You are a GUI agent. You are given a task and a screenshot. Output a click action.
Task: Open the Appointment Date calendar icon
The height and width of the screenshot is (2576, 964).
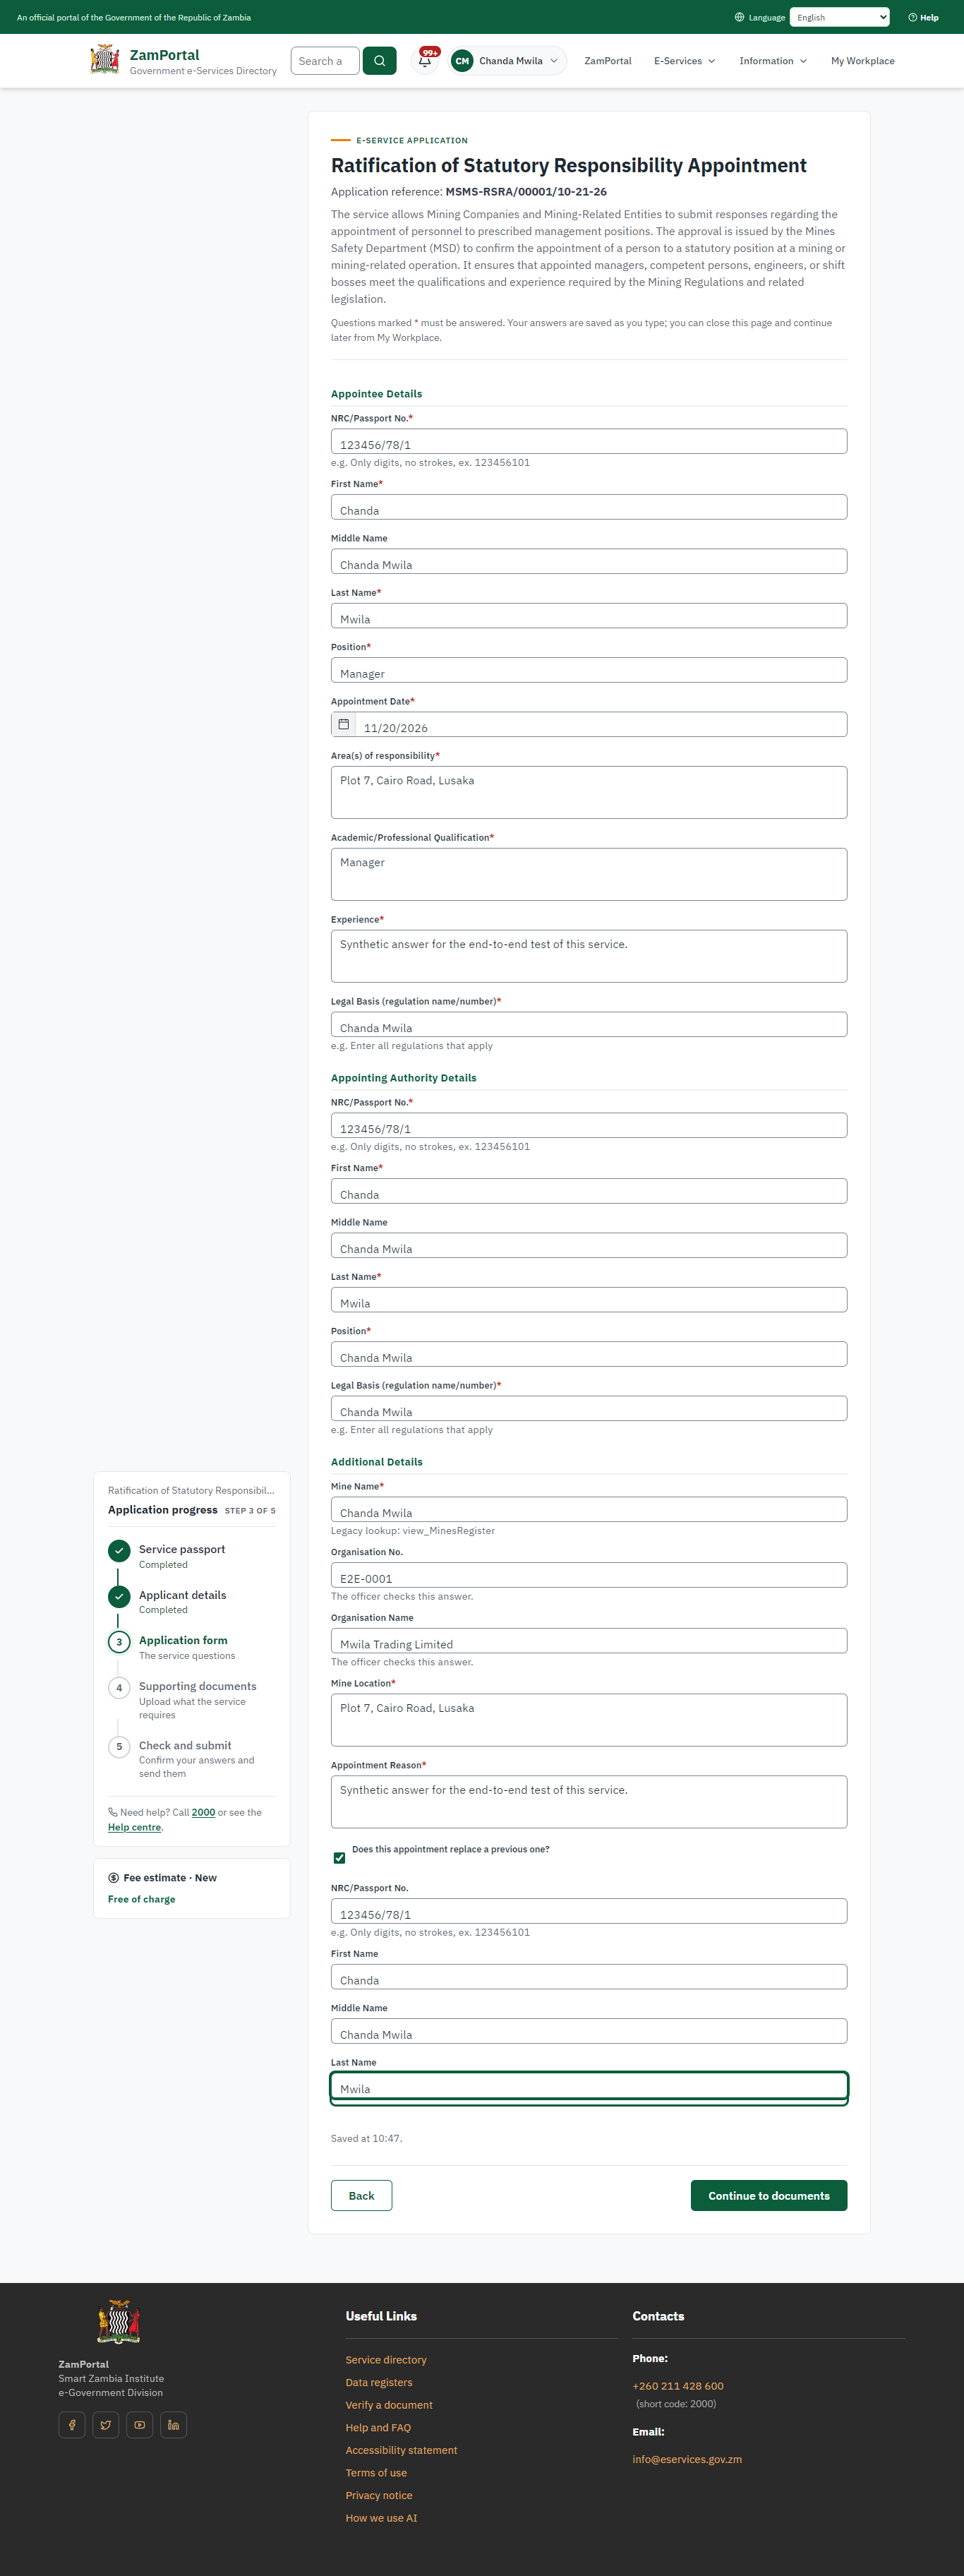pos(343,724)
